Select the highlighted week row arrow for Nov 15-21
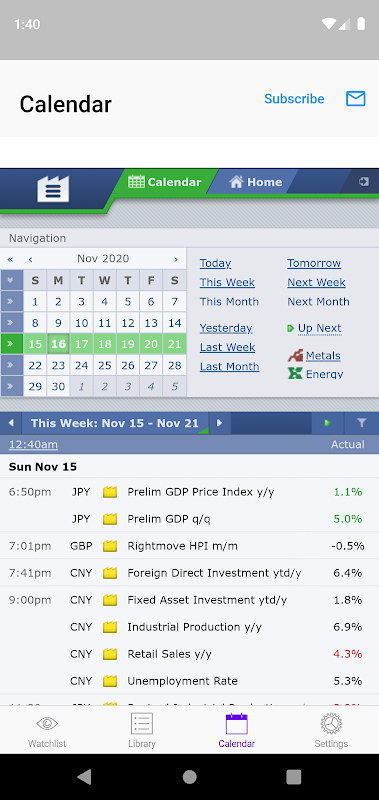379x800 pixels. pyautogui.click(x=12, y=344)
